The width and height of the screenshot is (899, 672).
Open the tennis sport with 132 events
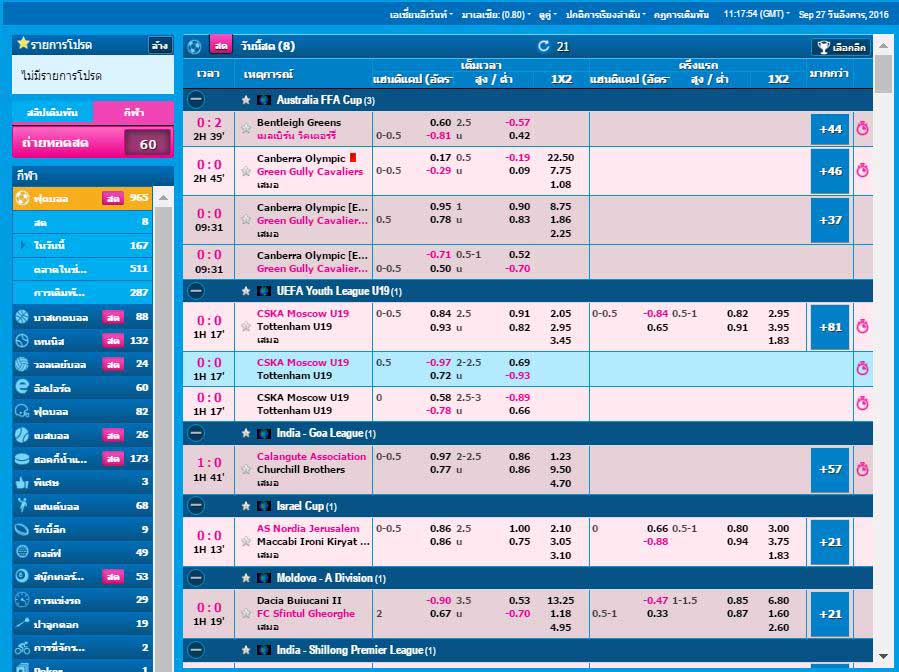[83, 341]
